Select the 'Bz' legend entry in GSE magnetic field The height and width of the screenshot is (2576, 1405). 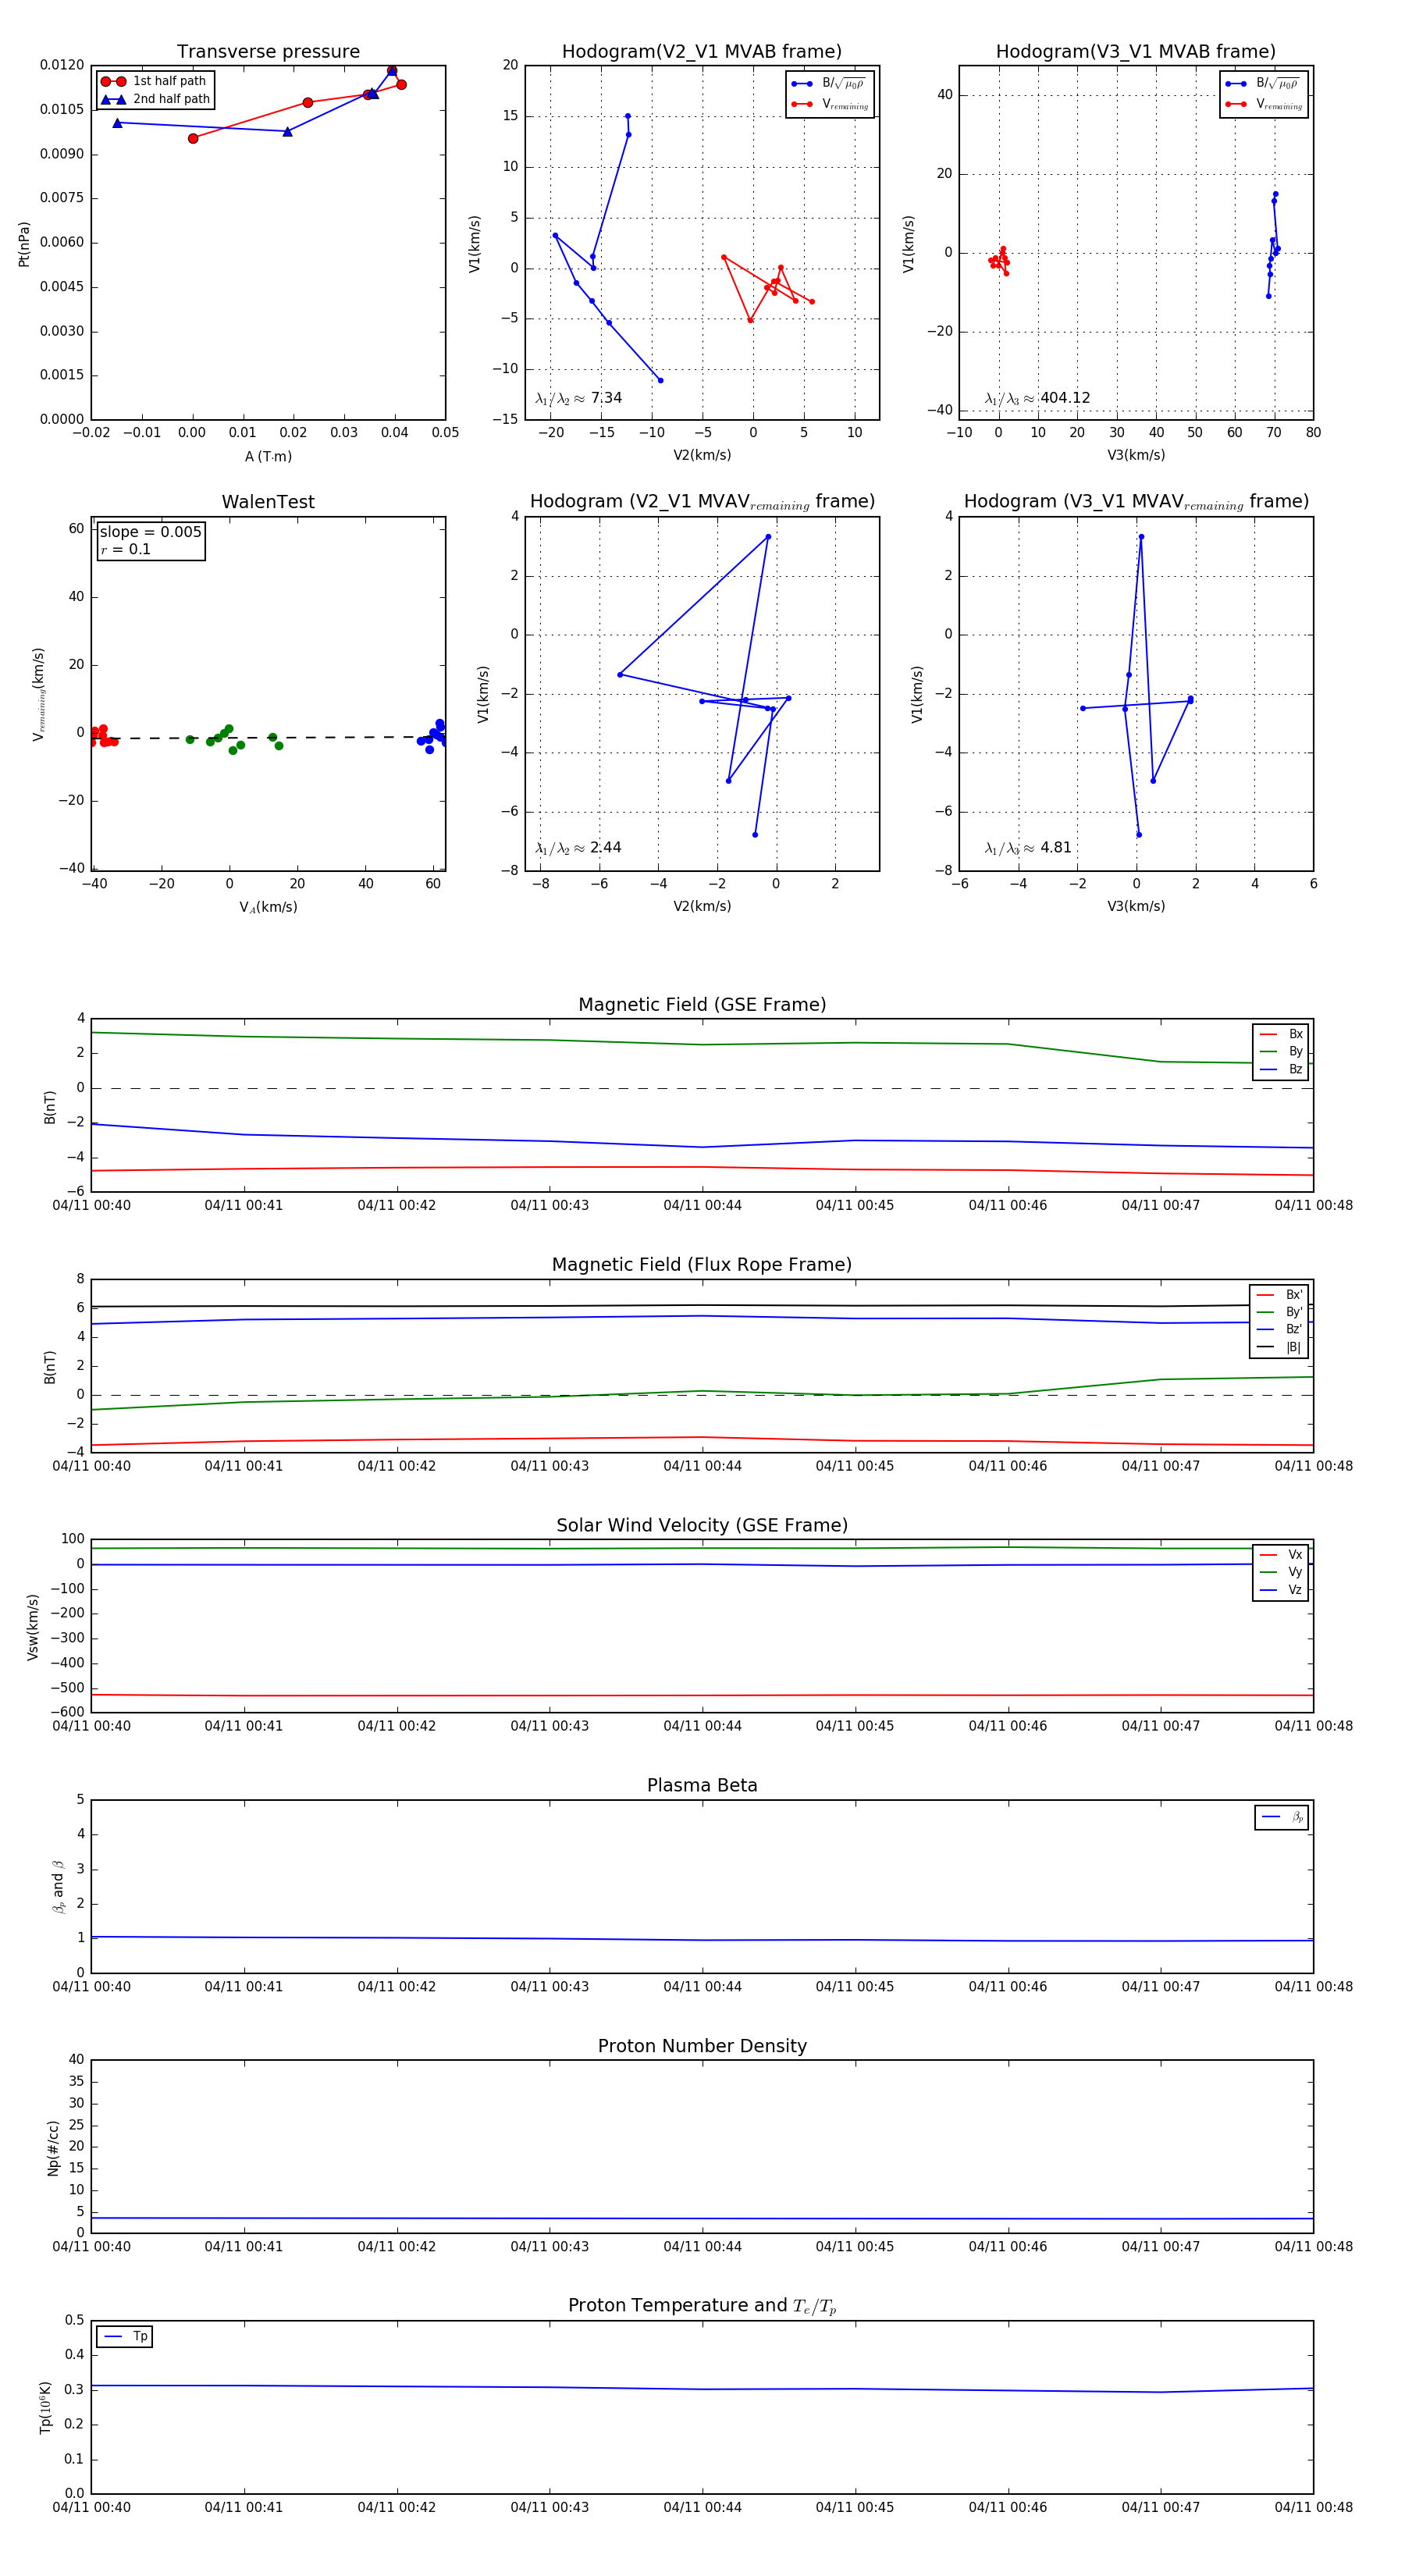pos(1281,1069)
